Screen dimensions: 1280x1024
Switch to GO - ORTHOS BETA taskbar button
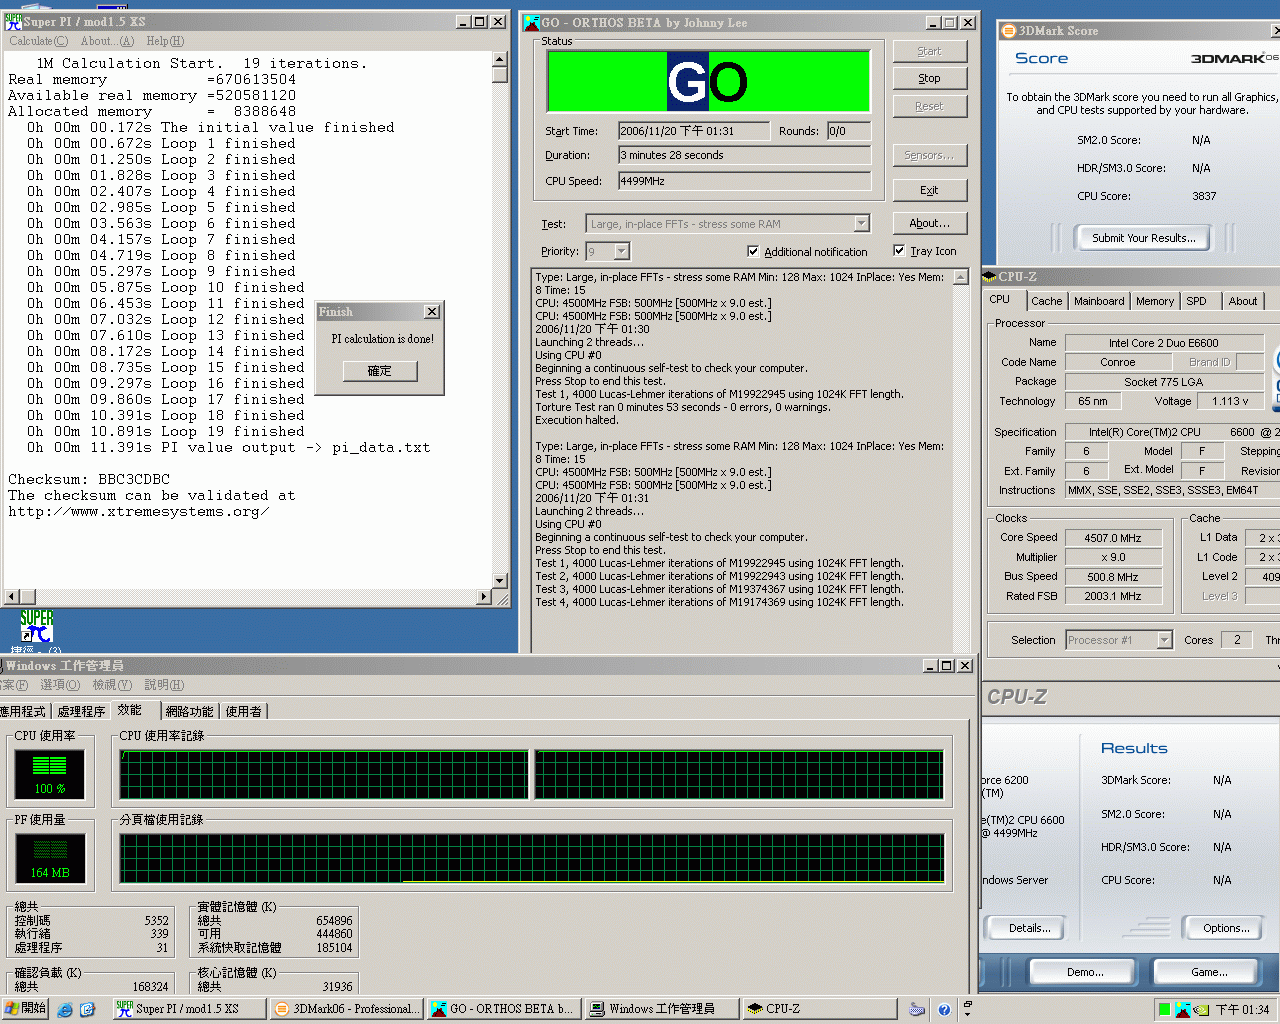pos(504,1009)
